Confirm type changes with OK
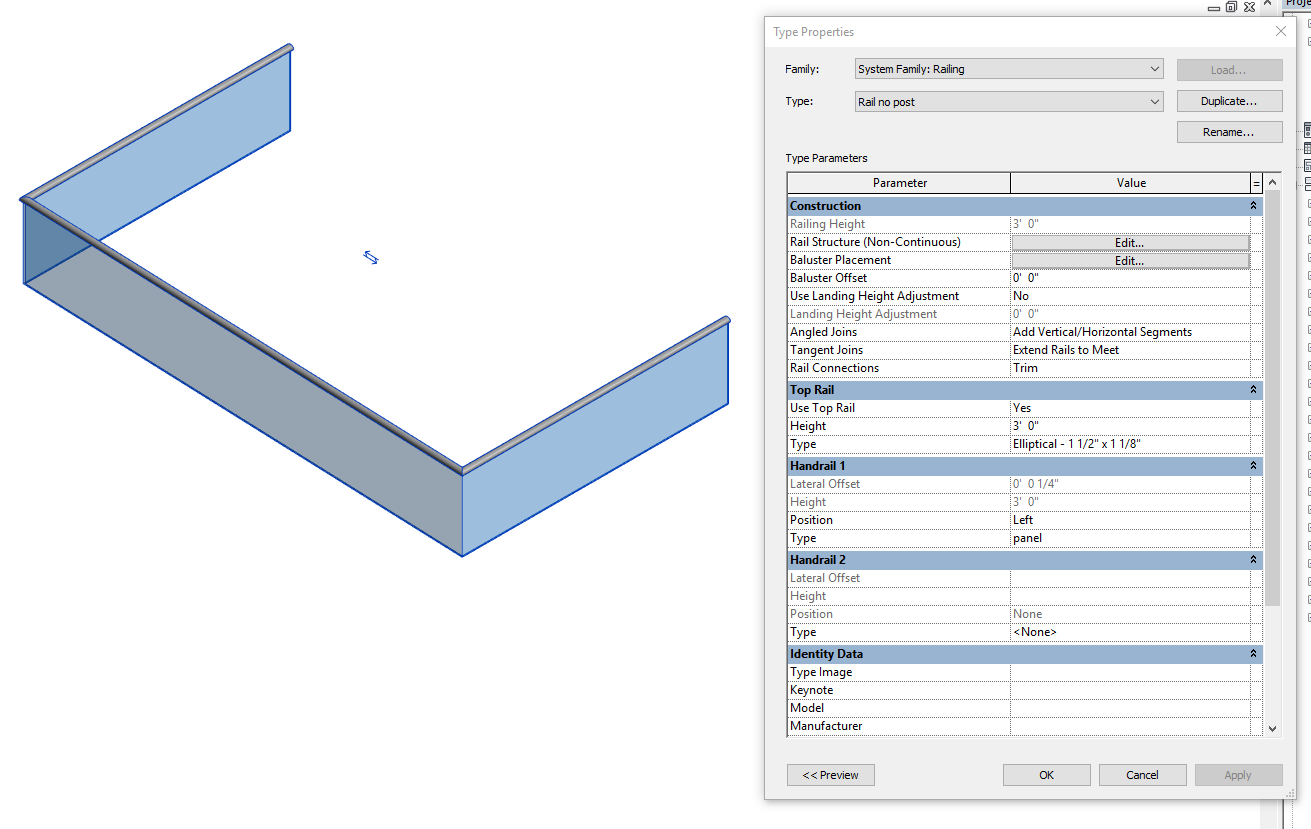 [1046, 774]
